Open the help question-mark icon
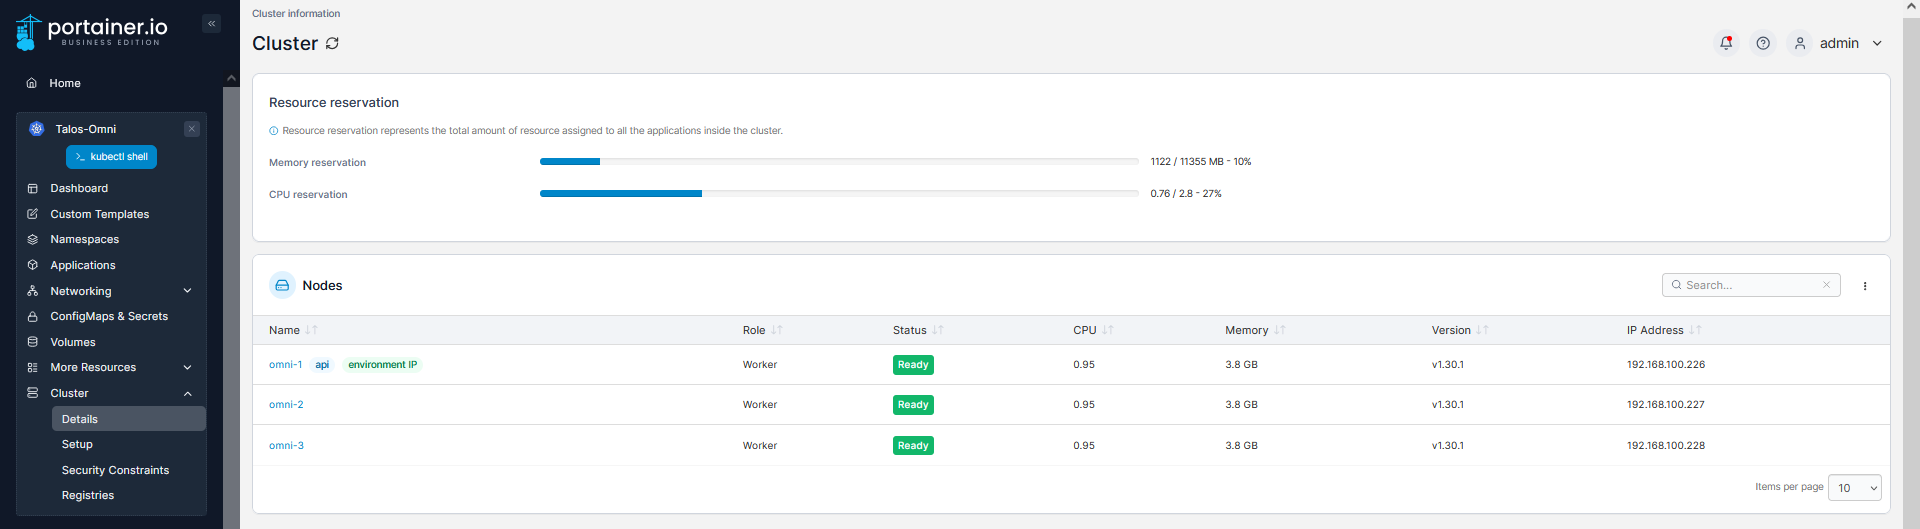Viewport: 1920px width, 529px height. tap(1763, 43)
